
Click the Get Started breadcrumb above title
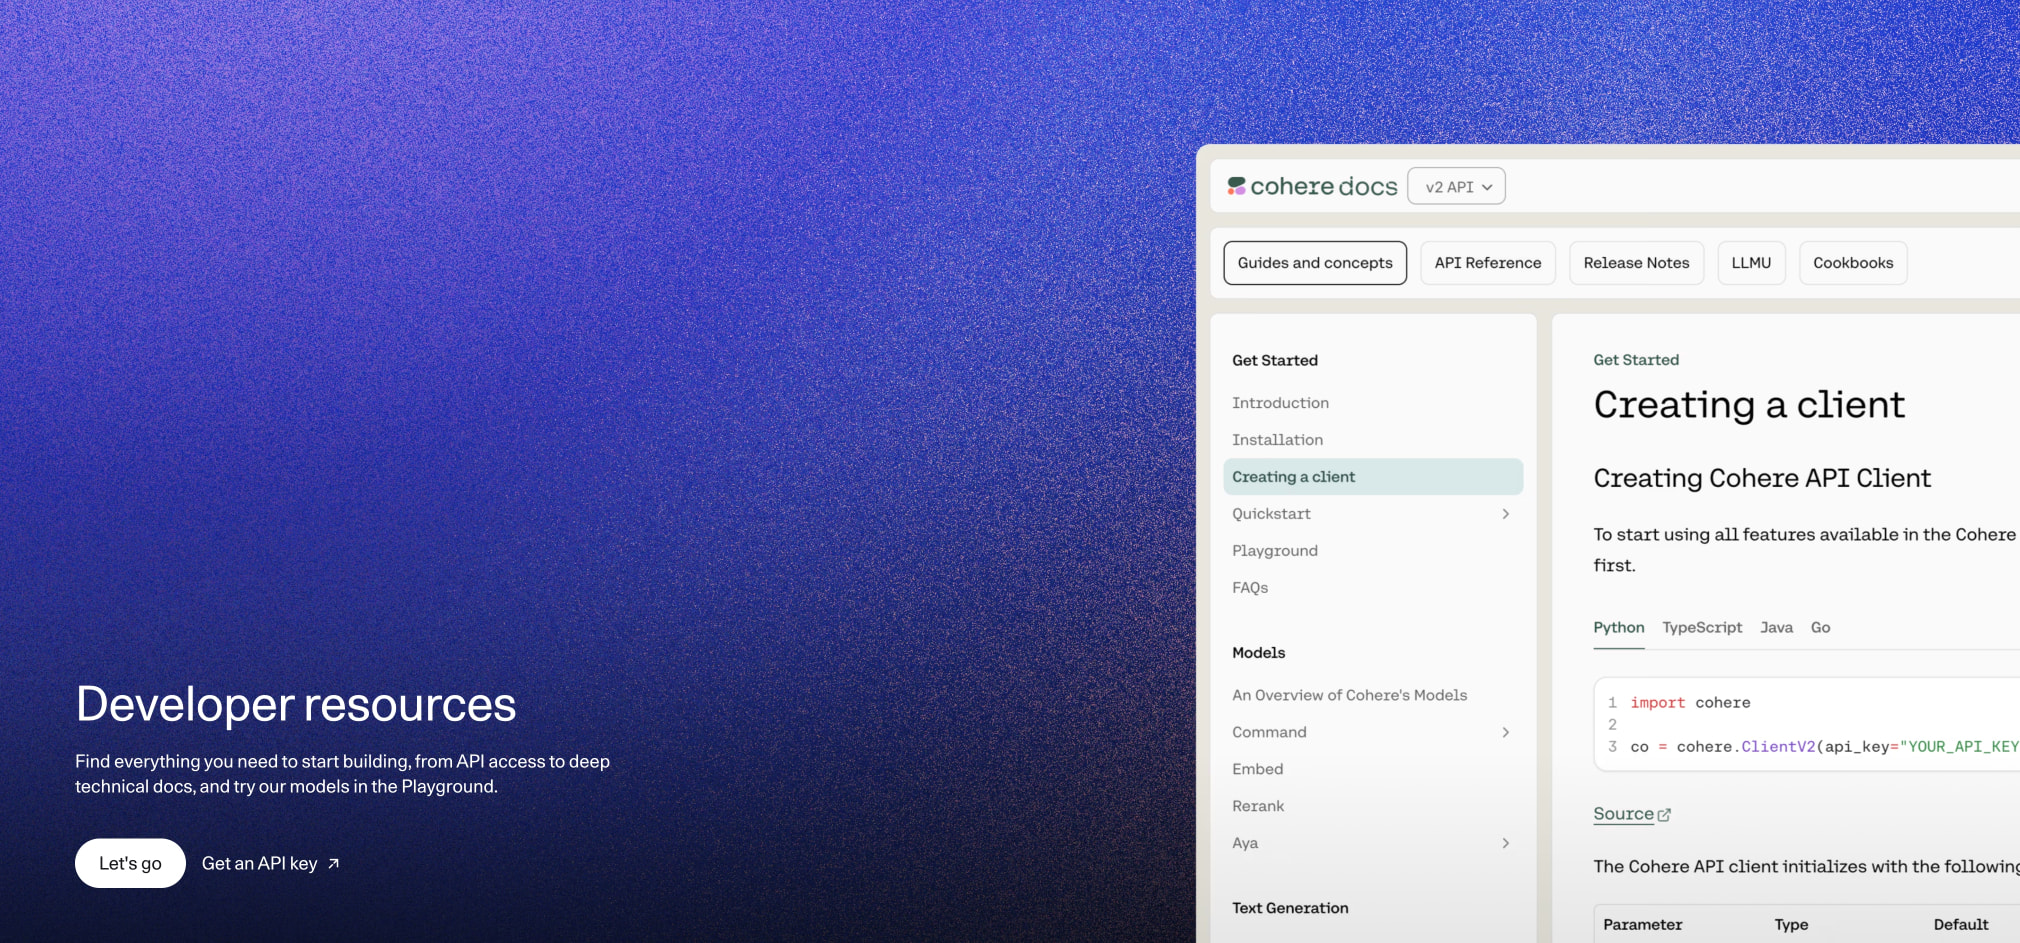tap(1636, 360)
